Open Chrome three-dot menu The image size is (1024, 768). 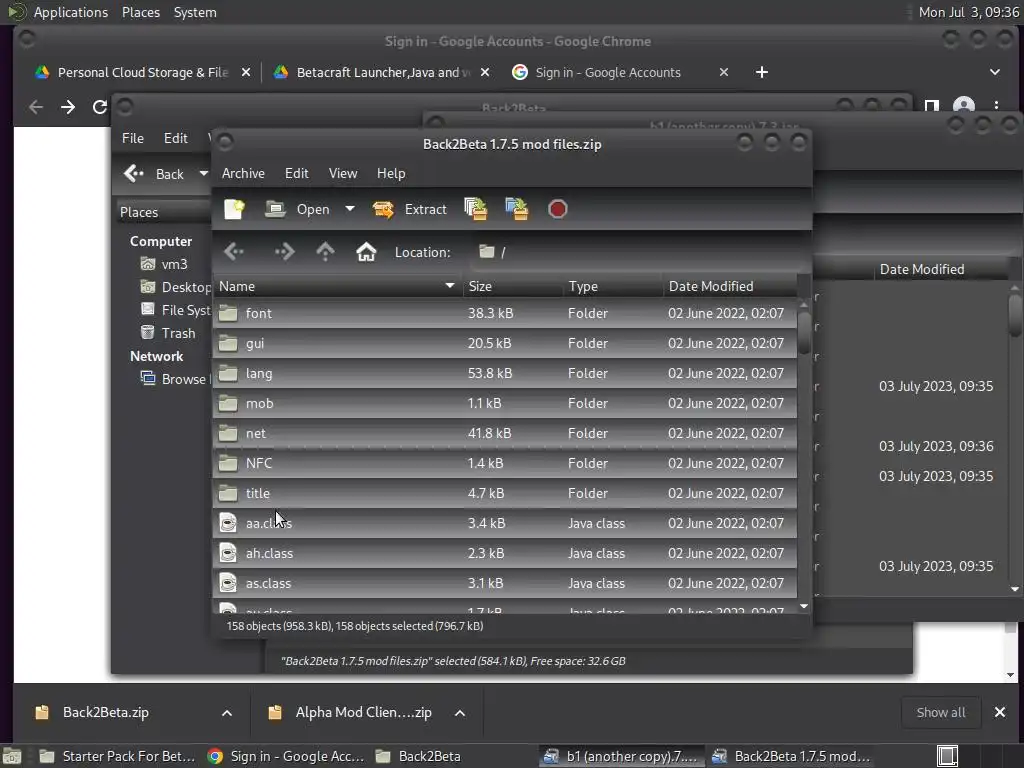[996, 106]
